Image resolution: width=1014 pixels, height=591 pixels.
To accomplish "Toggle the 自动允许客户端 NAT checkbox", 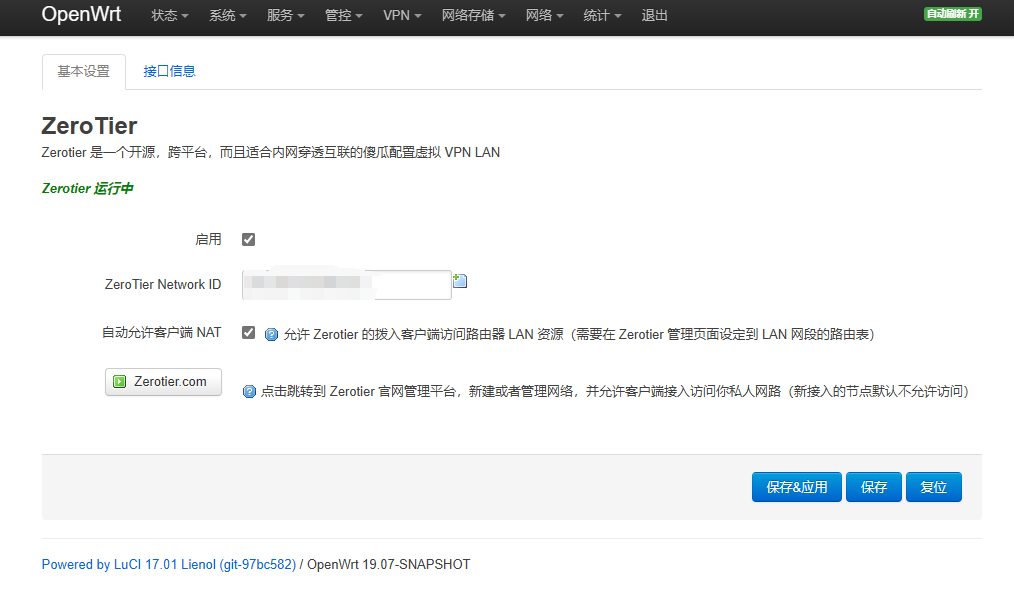I will click(x=248, y=332).
